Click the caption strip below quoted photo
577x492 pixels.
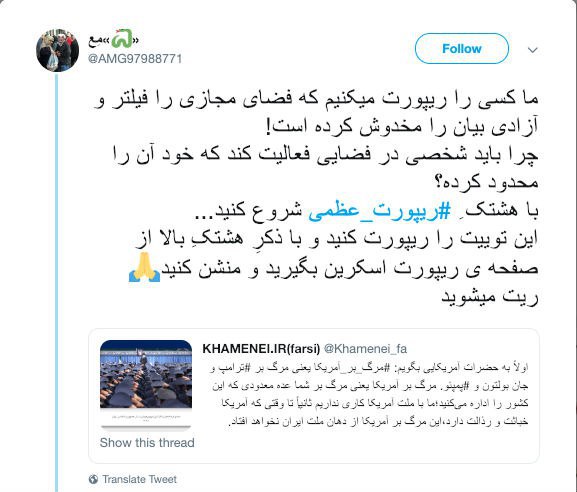(146, 420)
